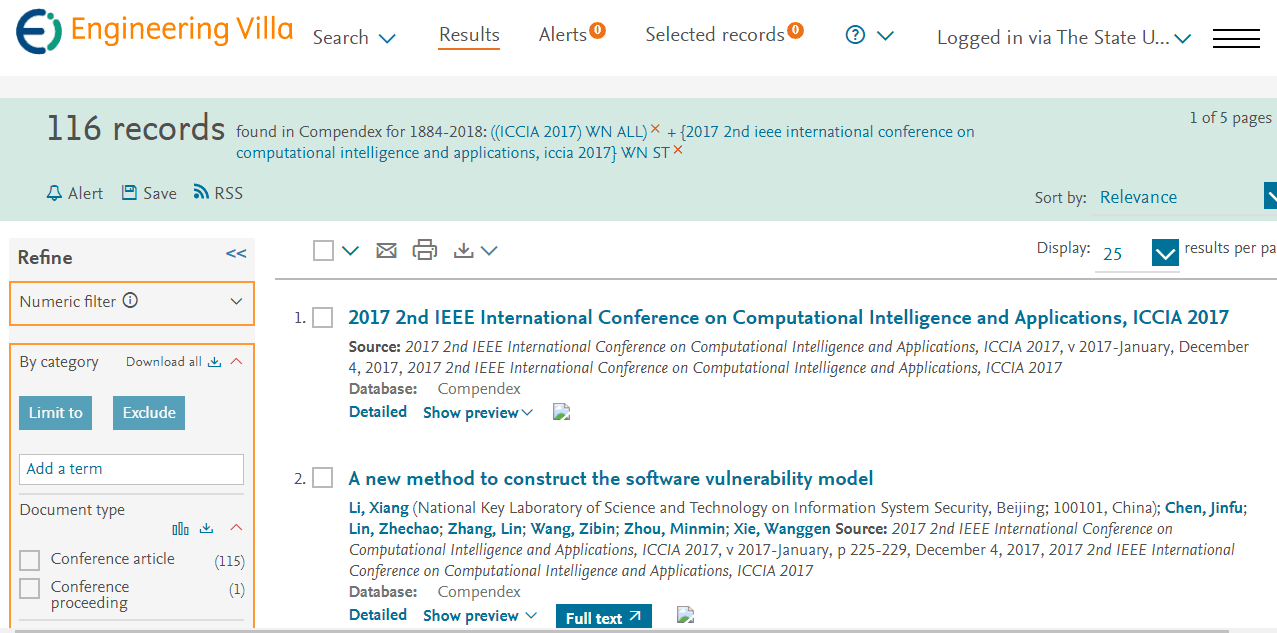Click the Exclude button

click(x=149, y=412)
